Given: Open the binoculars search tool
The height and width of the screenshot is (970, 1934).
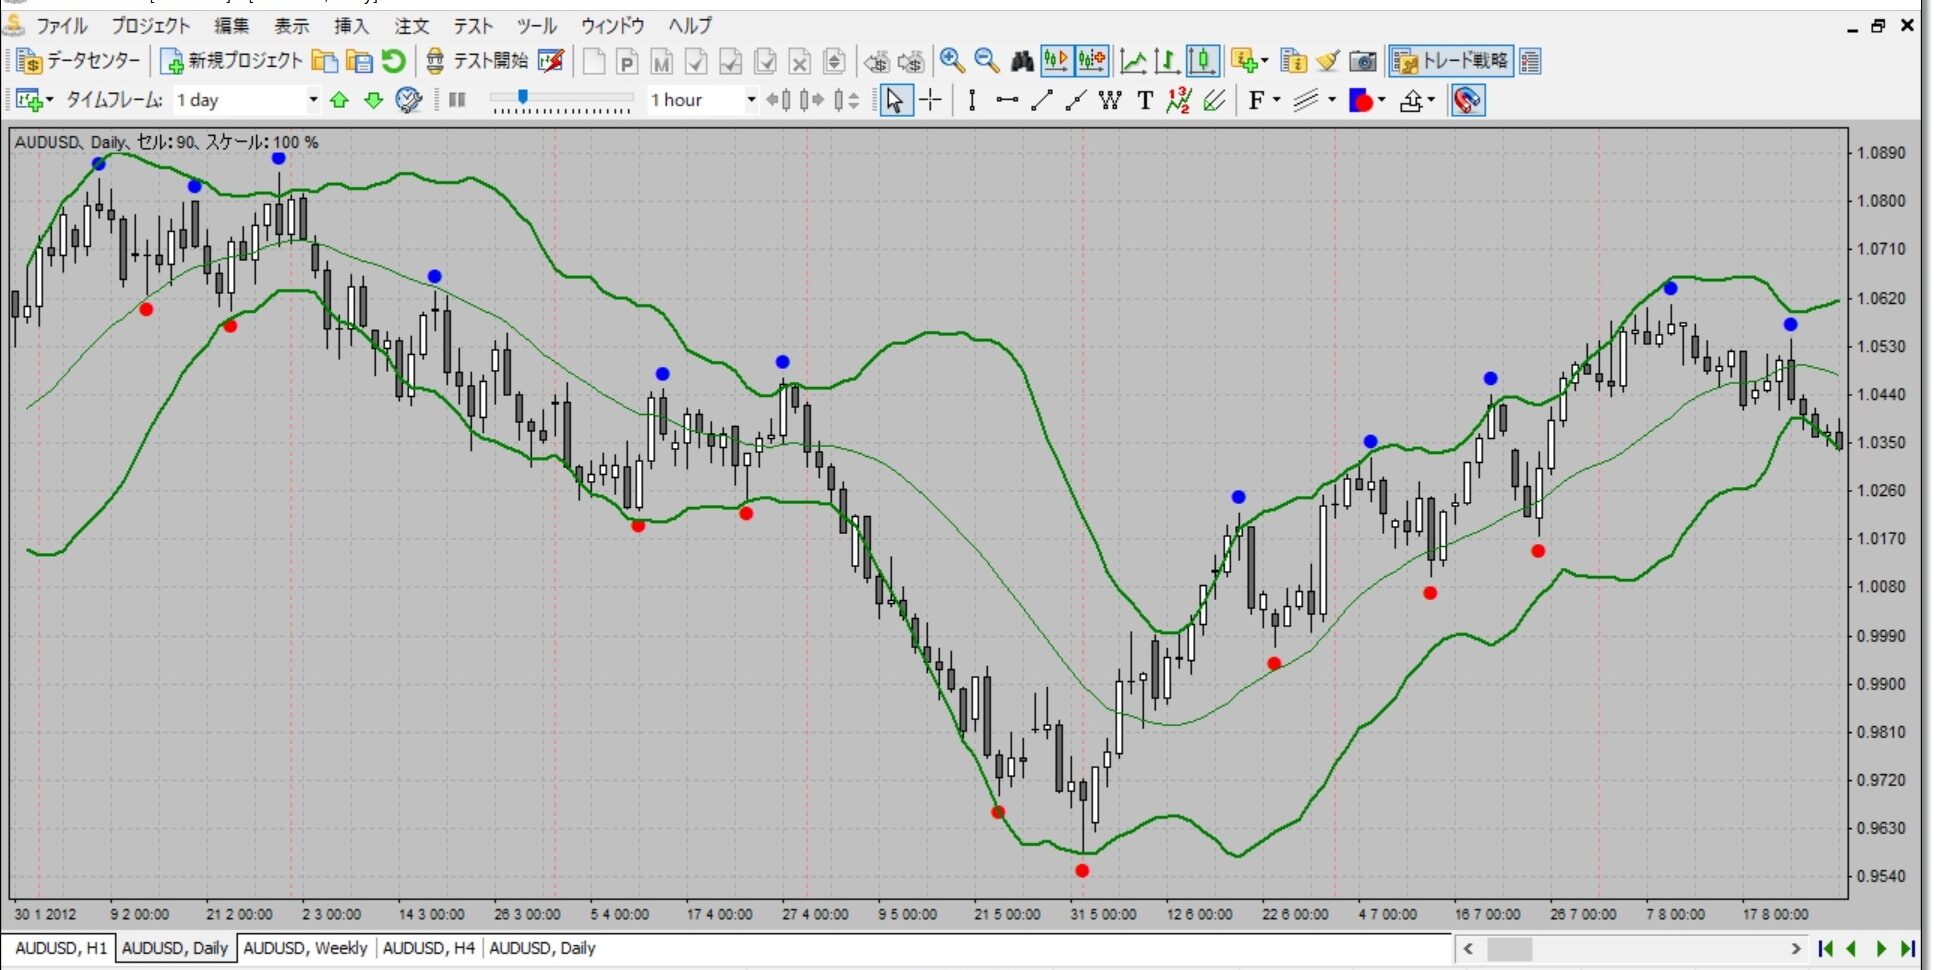Looking at the screenshot, I should click(1021, 62).
